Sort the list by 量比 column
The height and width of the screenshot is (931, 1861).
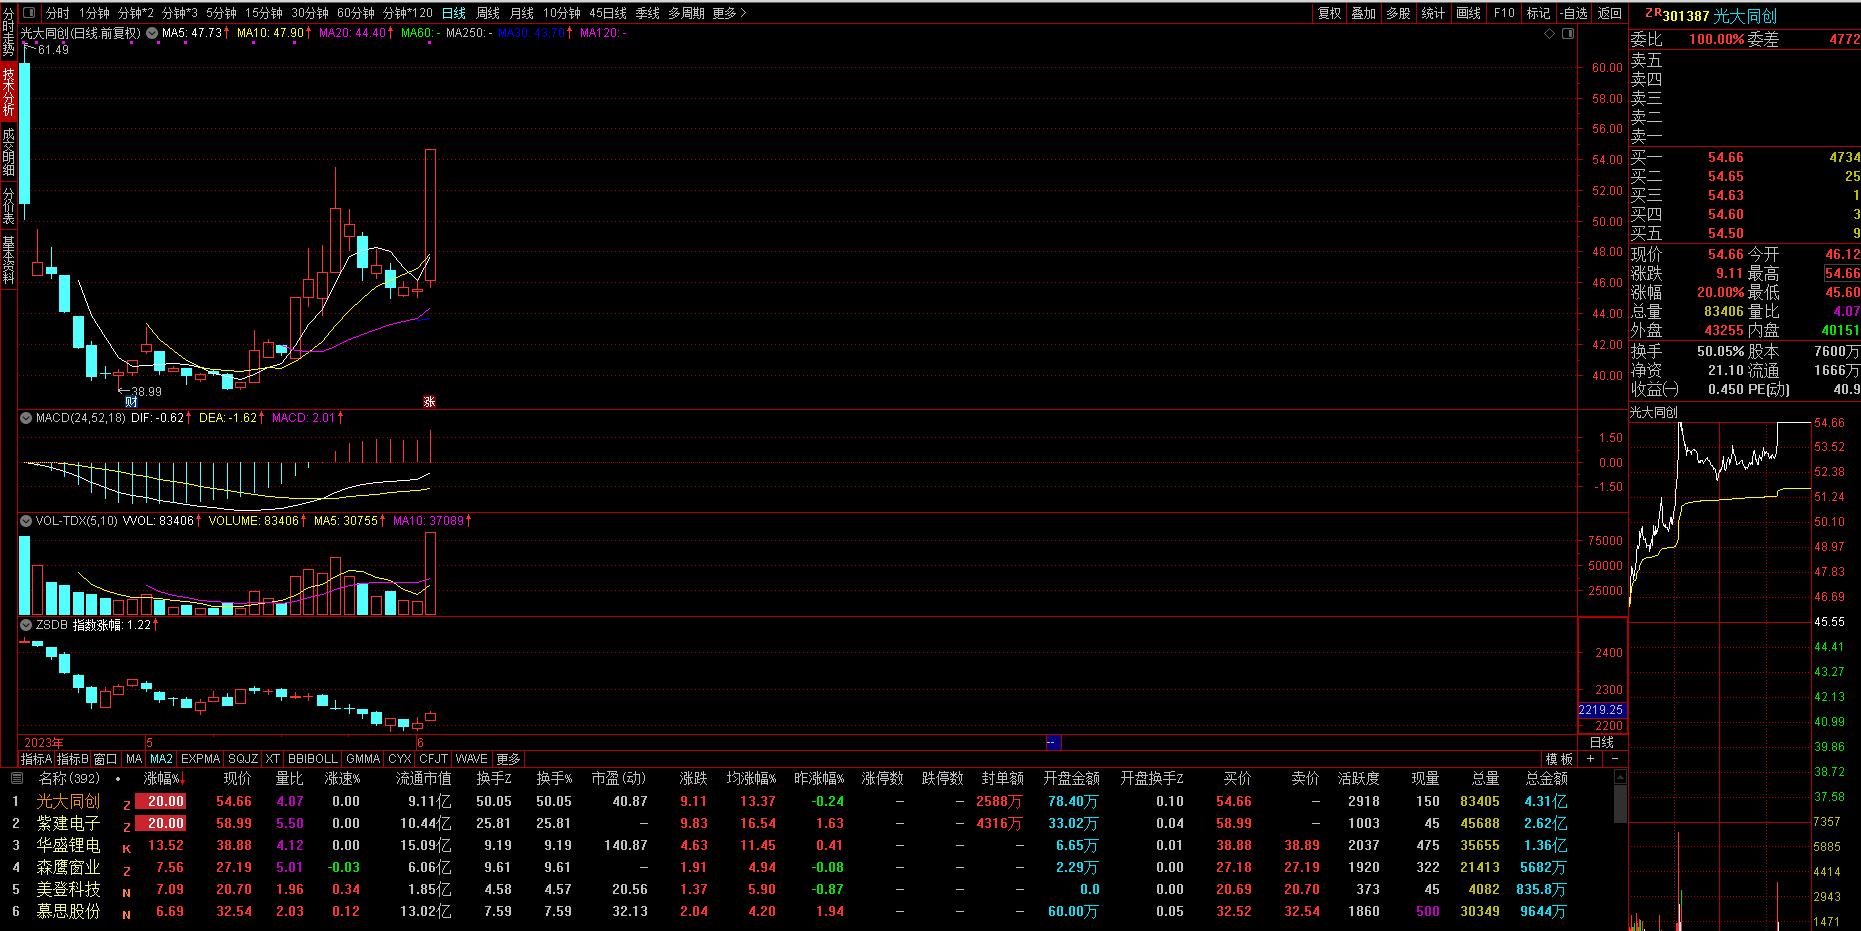click(289, 778)
